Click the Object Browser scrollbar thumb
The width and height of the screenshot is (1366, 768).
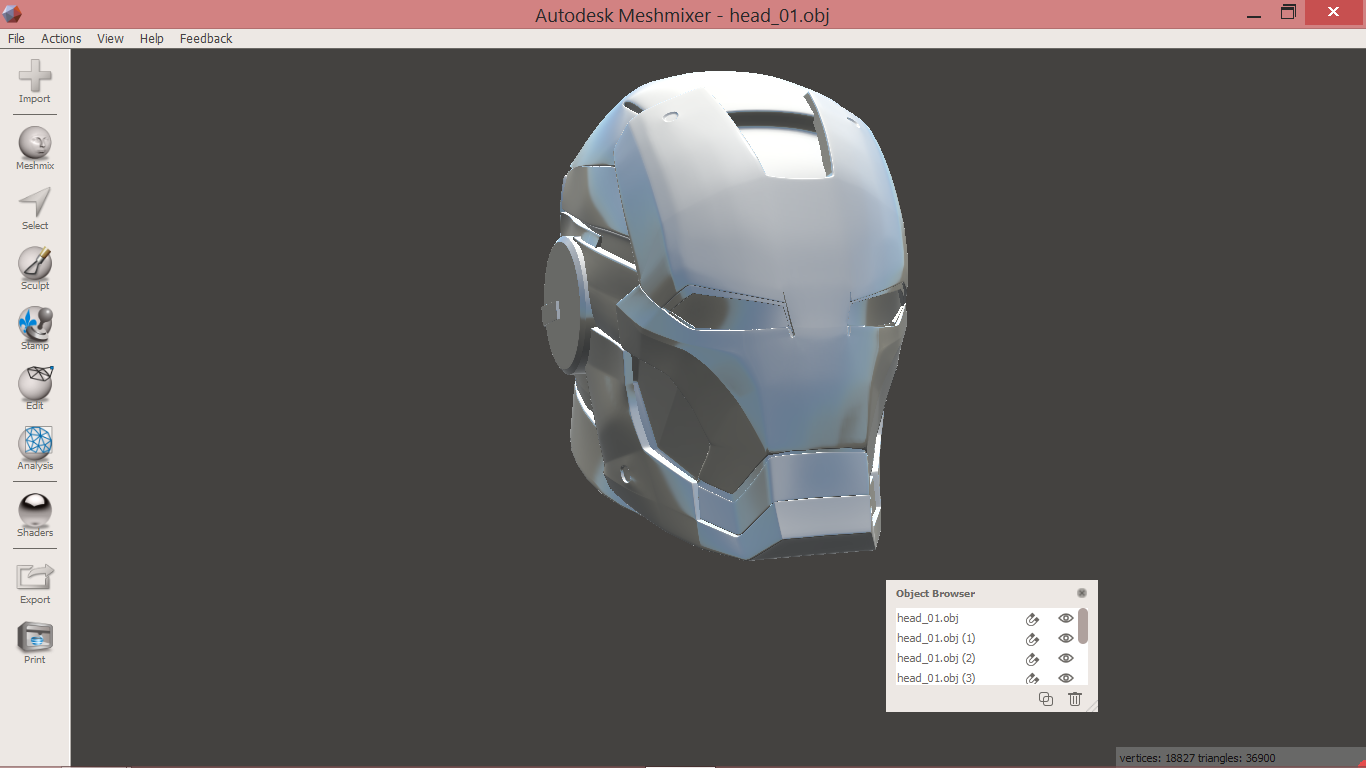click(x=1083, y=626)
